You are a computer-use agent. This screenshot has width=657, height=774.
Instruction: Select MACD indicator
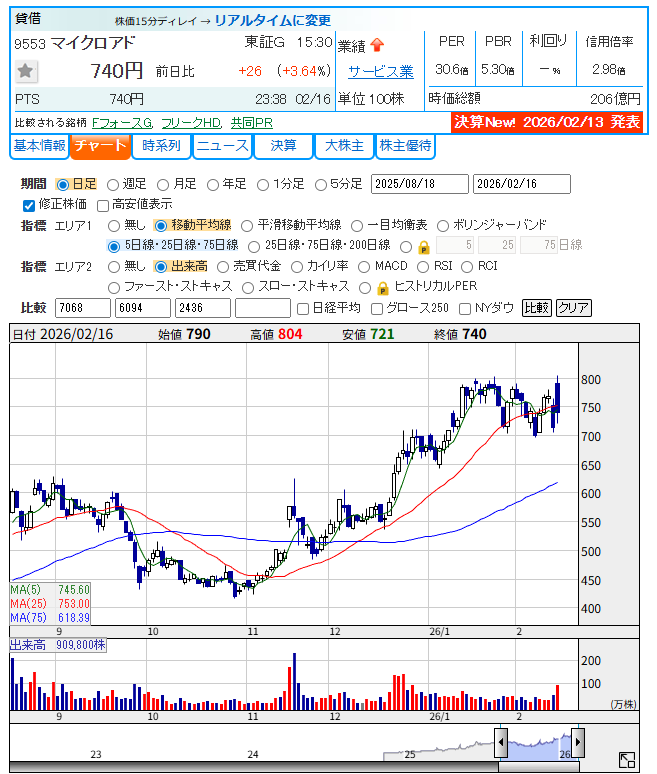coord(364,267)
